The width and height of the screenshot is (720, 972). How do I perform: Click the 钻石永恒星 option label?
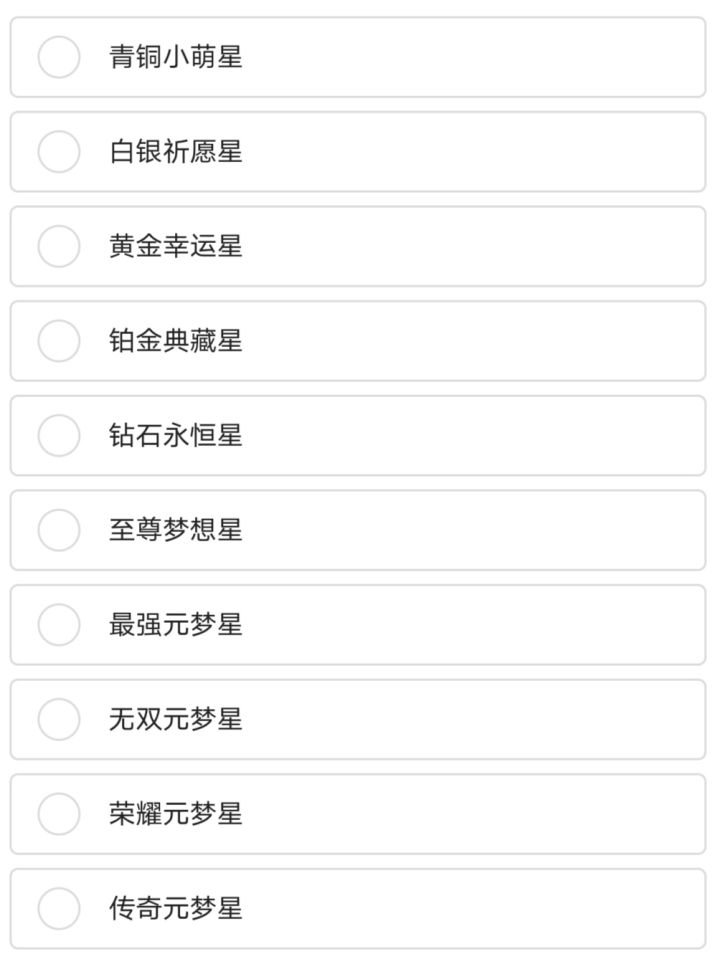(x=176, y=435)
